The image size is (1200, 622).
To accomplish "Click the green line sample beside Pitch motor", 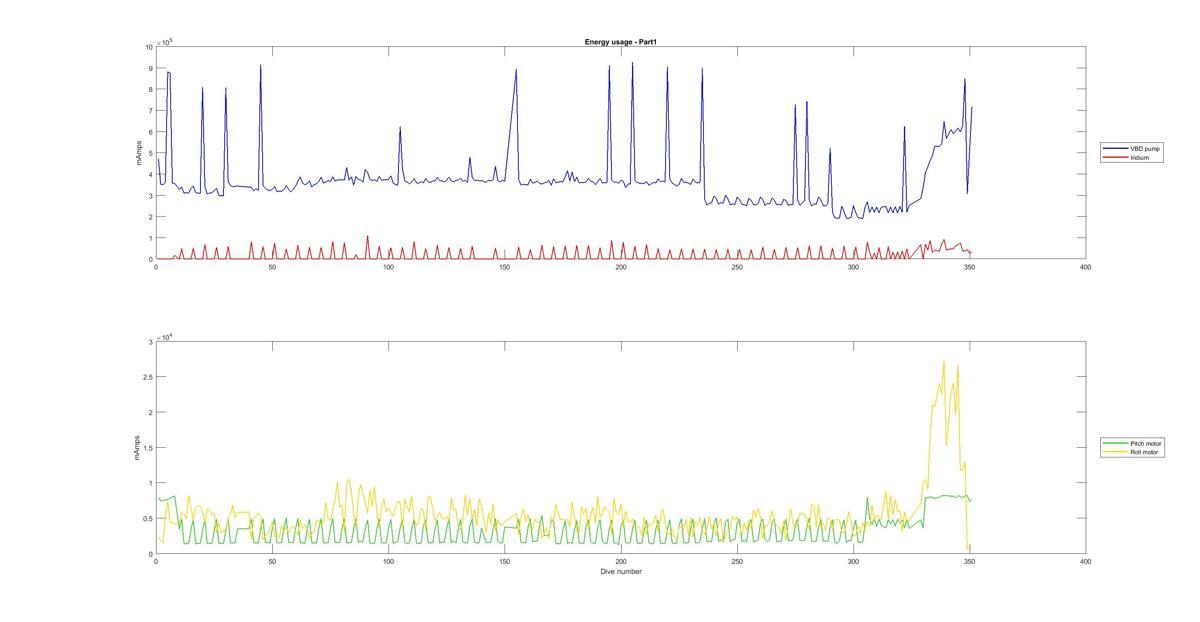I will tap(1116, 443).
